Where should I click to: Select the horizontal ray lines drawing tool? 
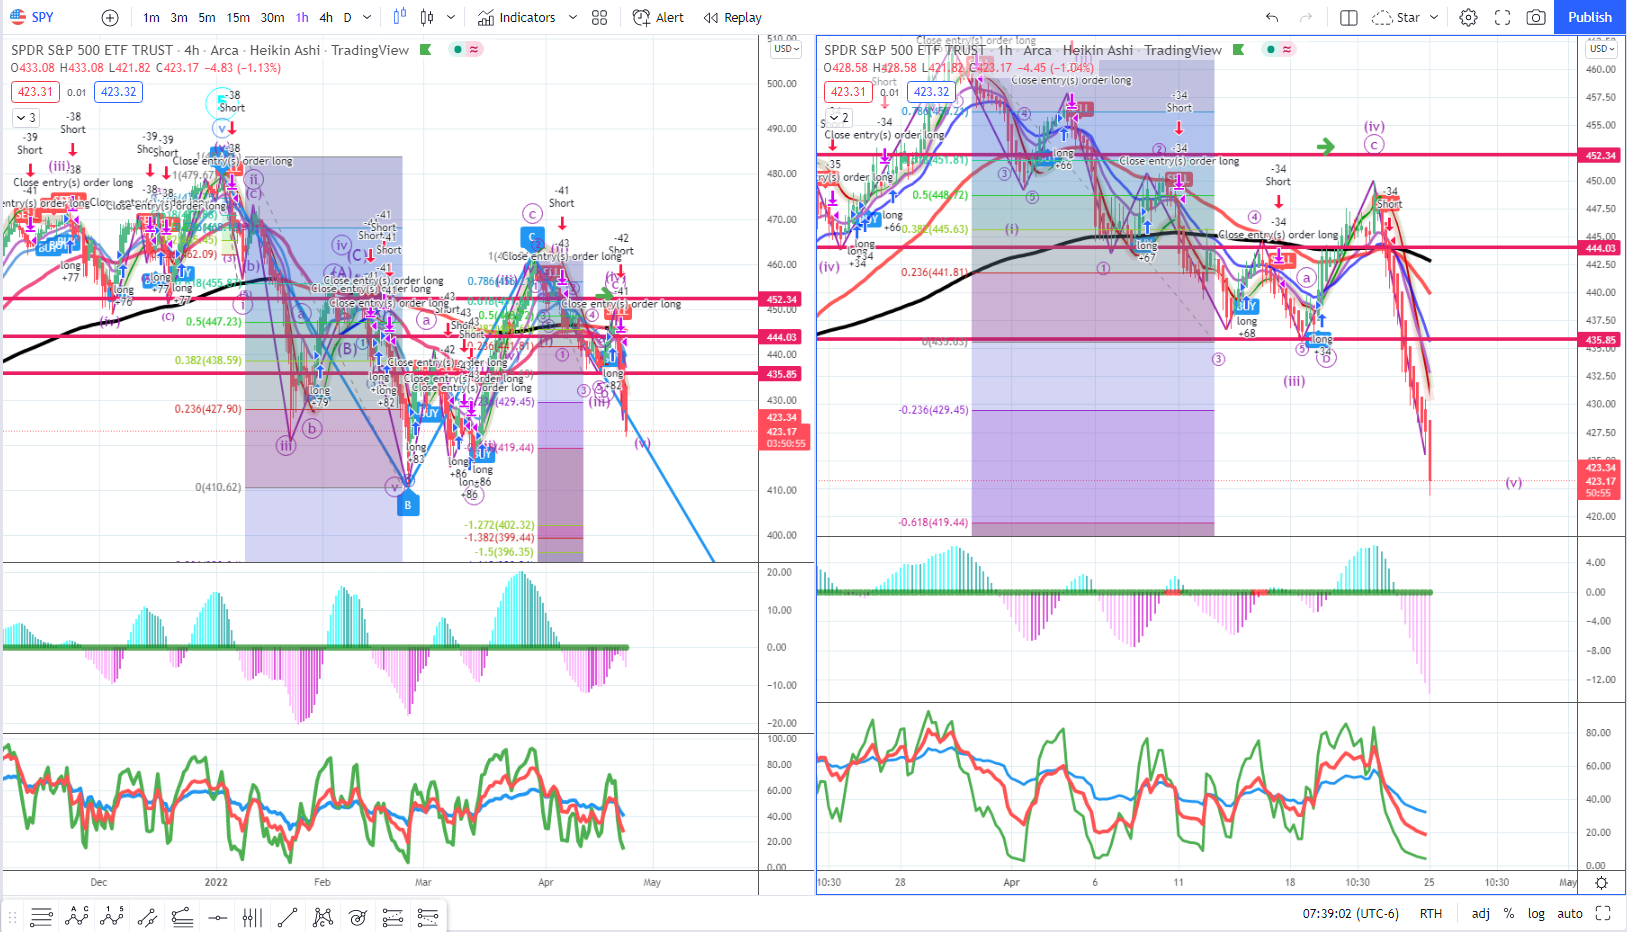tap(41, 916)
